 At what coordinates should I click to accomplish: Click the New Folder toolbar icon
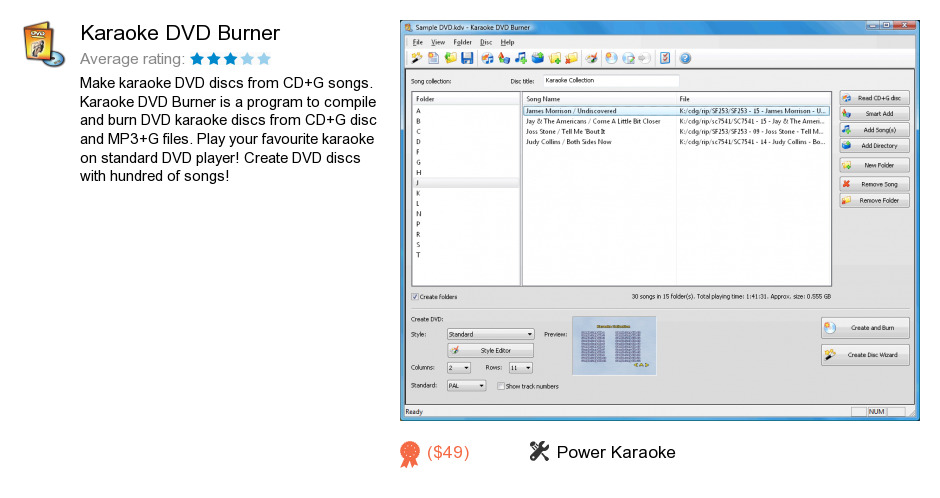click(555, 58)
